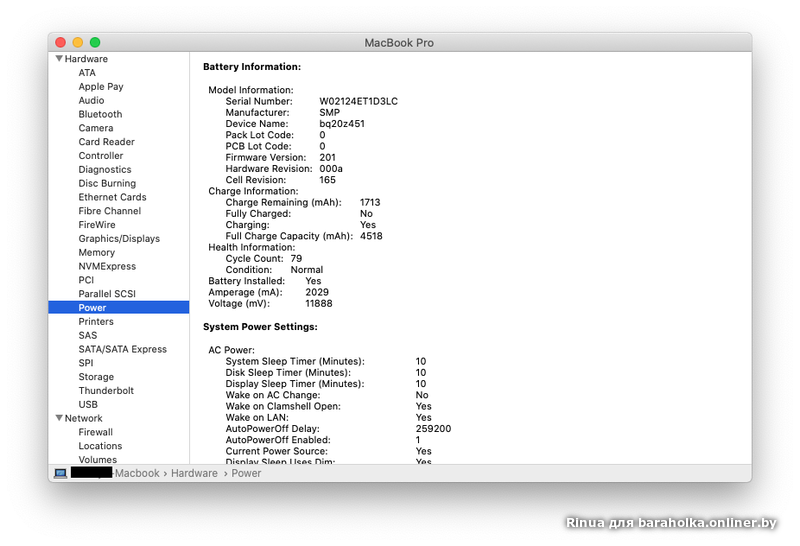
Task: Click manufacturer value SMP
Action: 330,112
